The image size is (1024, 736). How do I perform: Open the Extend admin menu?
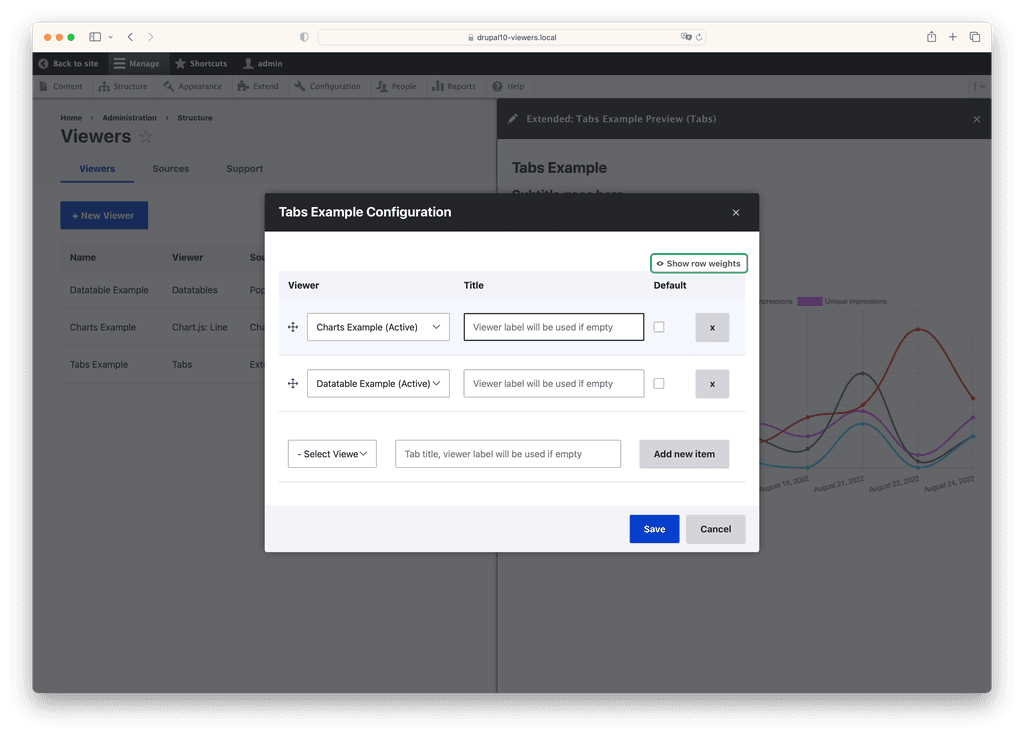258,86
